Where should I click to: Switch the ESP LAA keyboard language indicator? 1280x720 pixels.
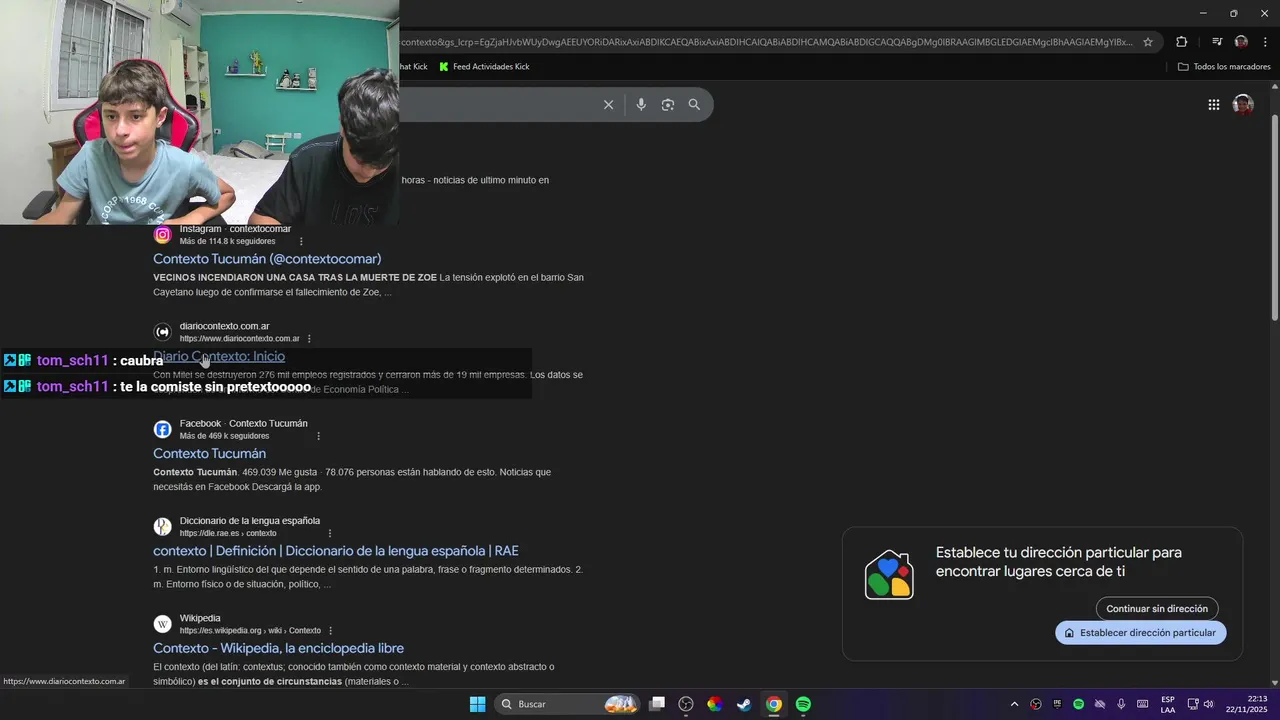(1168, 704)
